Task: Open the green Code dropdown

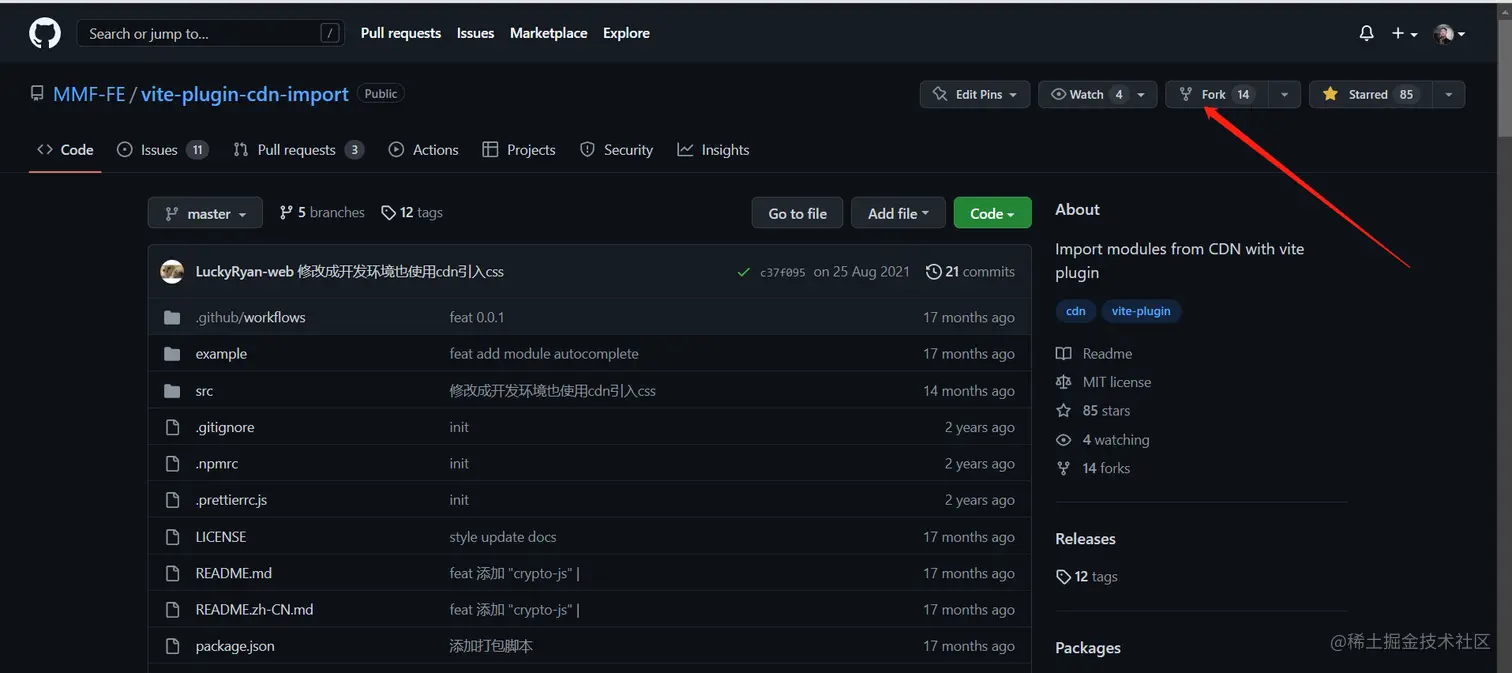Action: pos(992,213)
